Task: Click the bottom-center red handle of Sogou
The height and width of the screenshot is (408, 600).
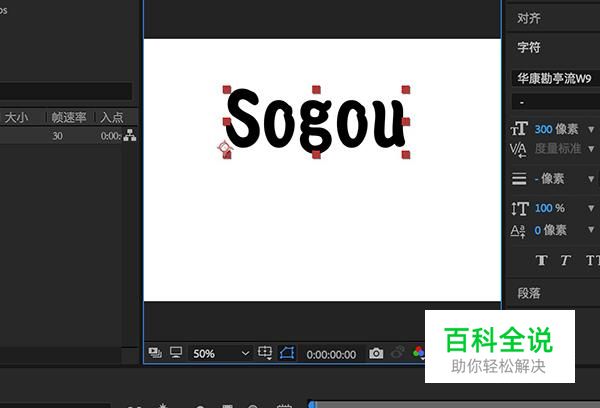Action: [316, 155]
